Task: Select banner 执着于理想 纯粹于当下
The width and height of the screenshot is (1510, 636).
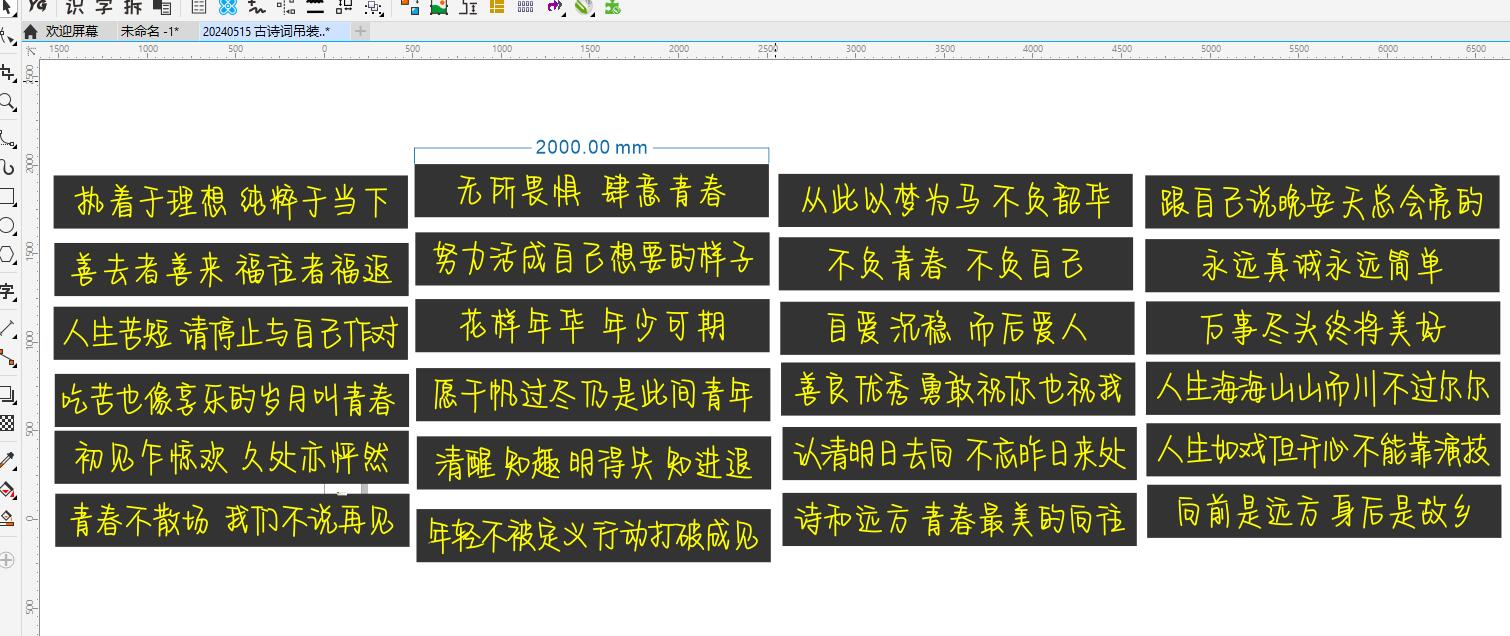Action: point(231,202)
